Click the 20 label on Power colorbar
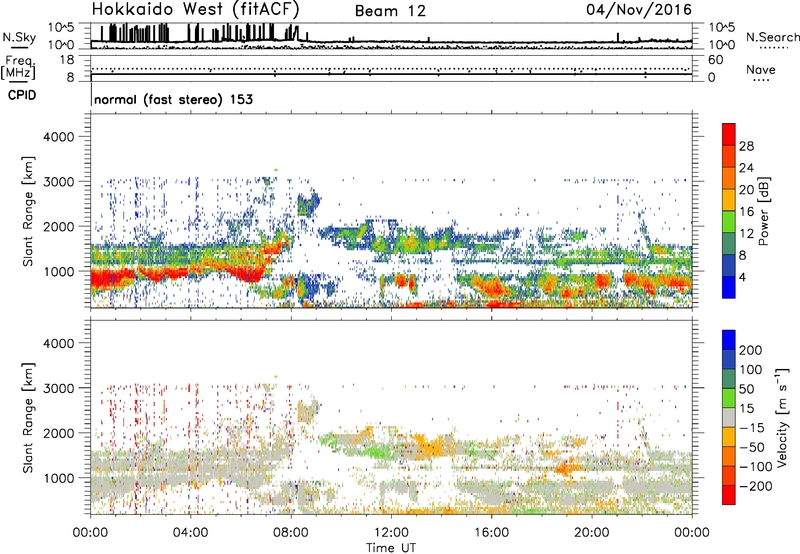Image resolution: width=800 pixels, height=554 pixels. coord(746,190)
